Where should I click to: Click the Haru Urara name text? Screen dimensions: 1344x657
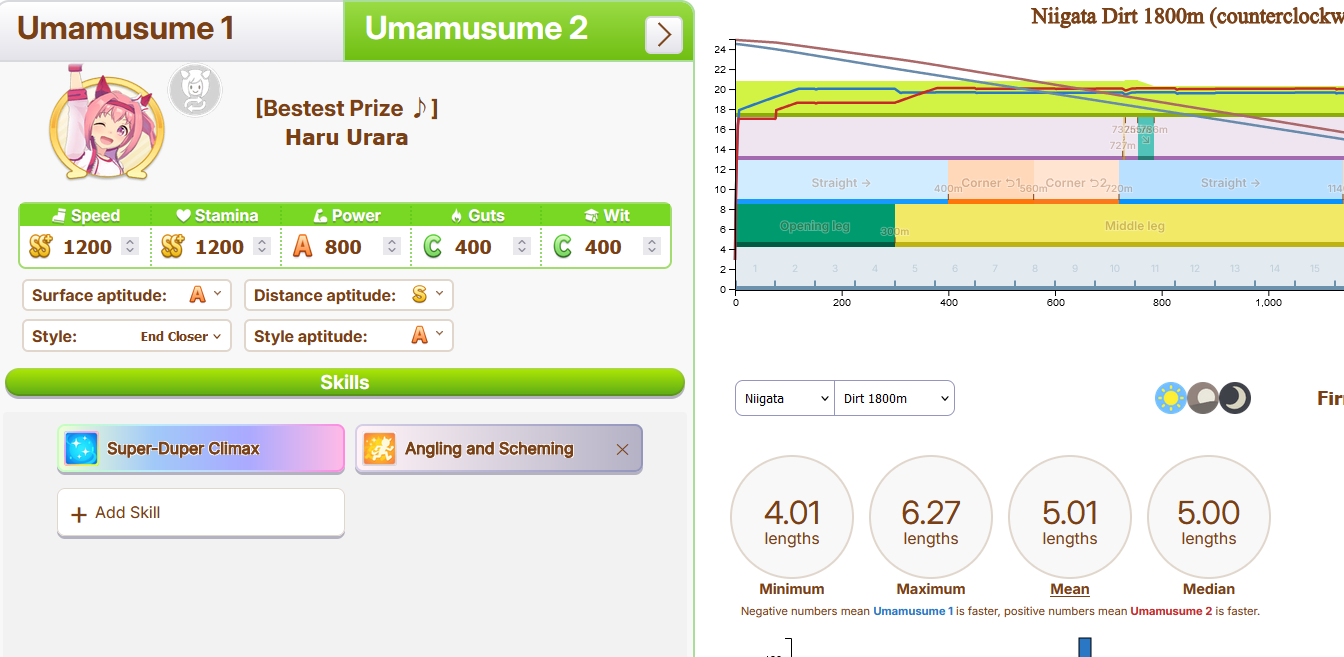point(347,137)
